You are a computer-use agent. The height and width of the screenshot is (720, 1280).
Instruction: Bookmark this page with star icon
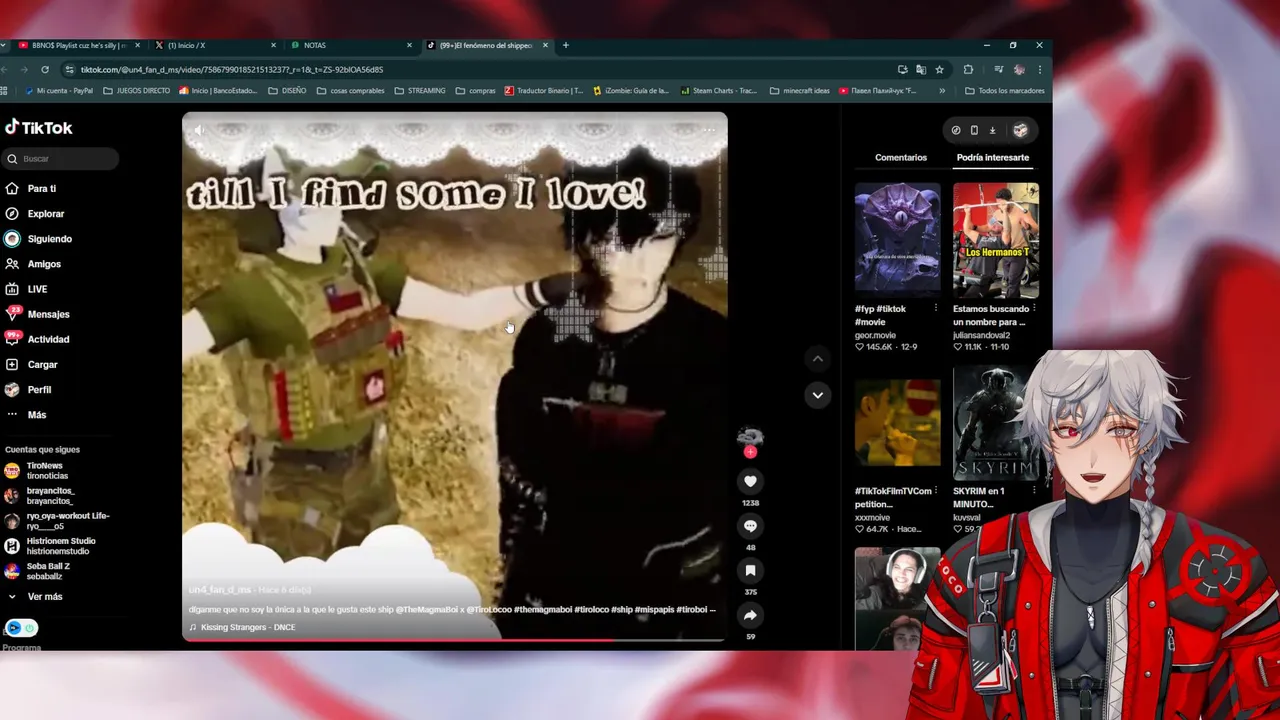coord(939,69)
